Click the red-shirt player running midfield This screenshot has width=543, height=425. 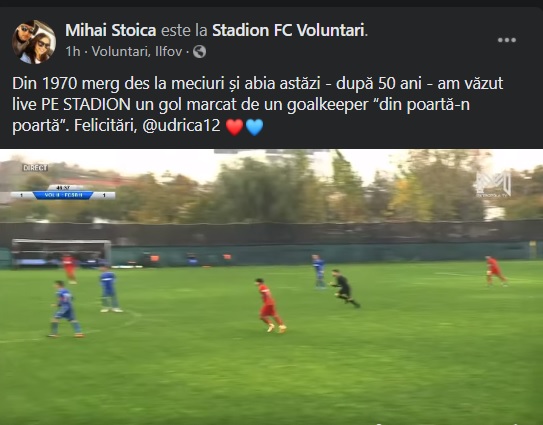coord(270,305)
